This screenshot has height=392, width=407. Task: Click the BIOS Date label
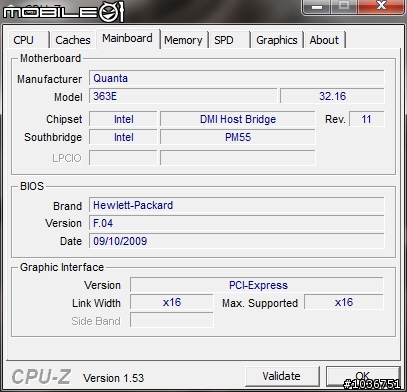[71, 241]
